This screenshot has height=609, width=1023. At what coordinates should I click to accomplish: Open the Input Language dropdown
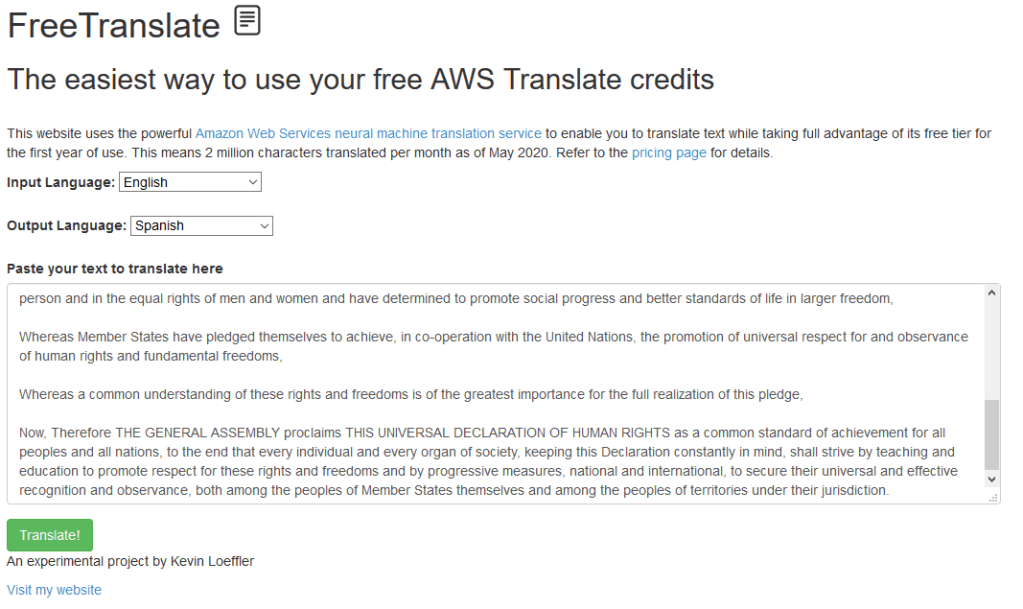tap(190, 182)
